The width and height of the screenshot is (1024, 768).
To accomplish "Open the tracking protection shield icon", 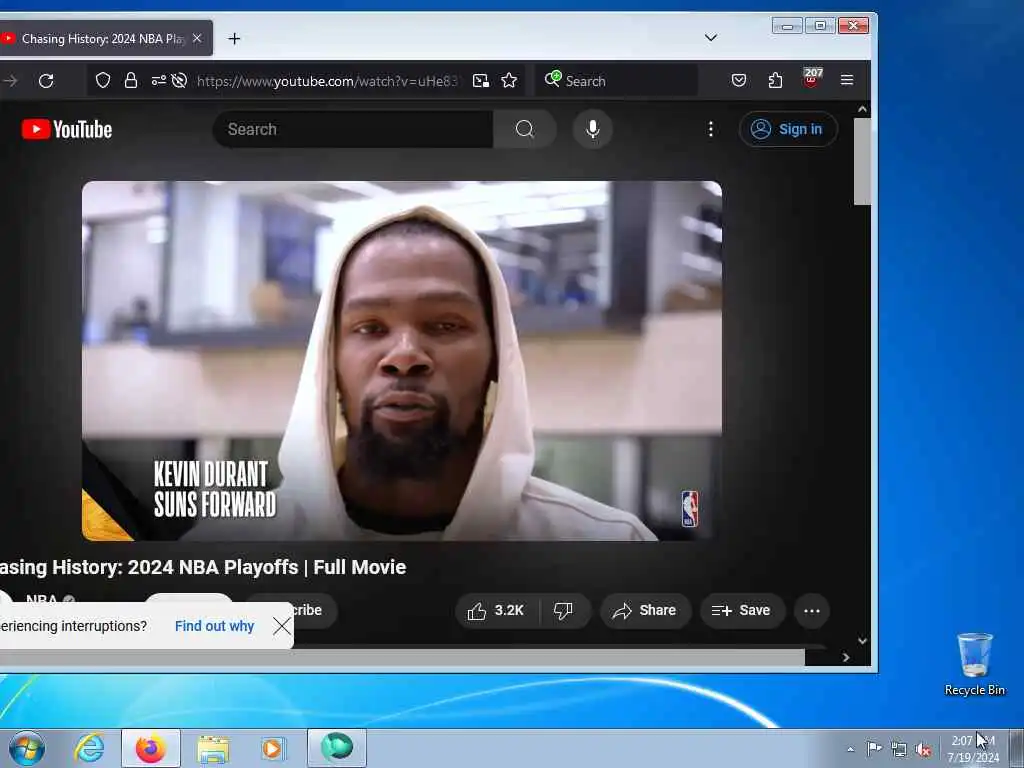I will coord(103,80).
